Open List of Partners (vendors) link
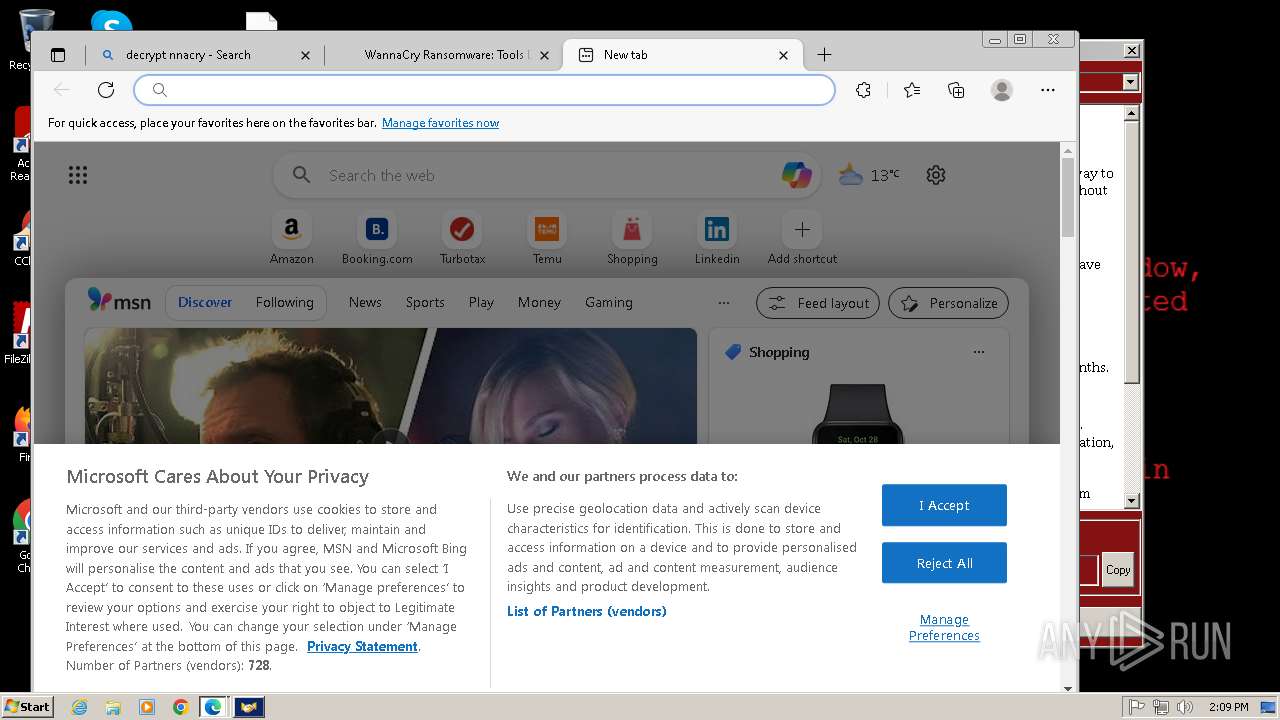Screen dimensions: 1280x720 (587, 611)
